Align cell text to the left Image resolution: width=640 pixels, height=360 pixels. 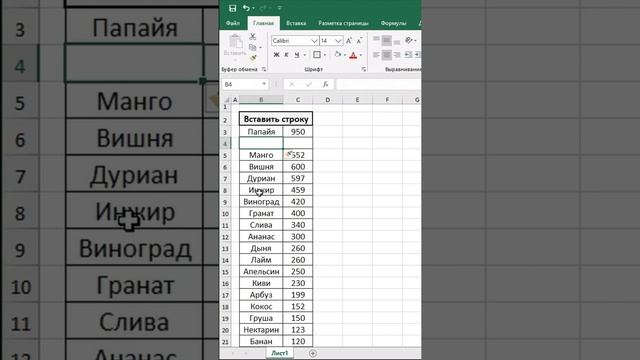pos(376,55)
